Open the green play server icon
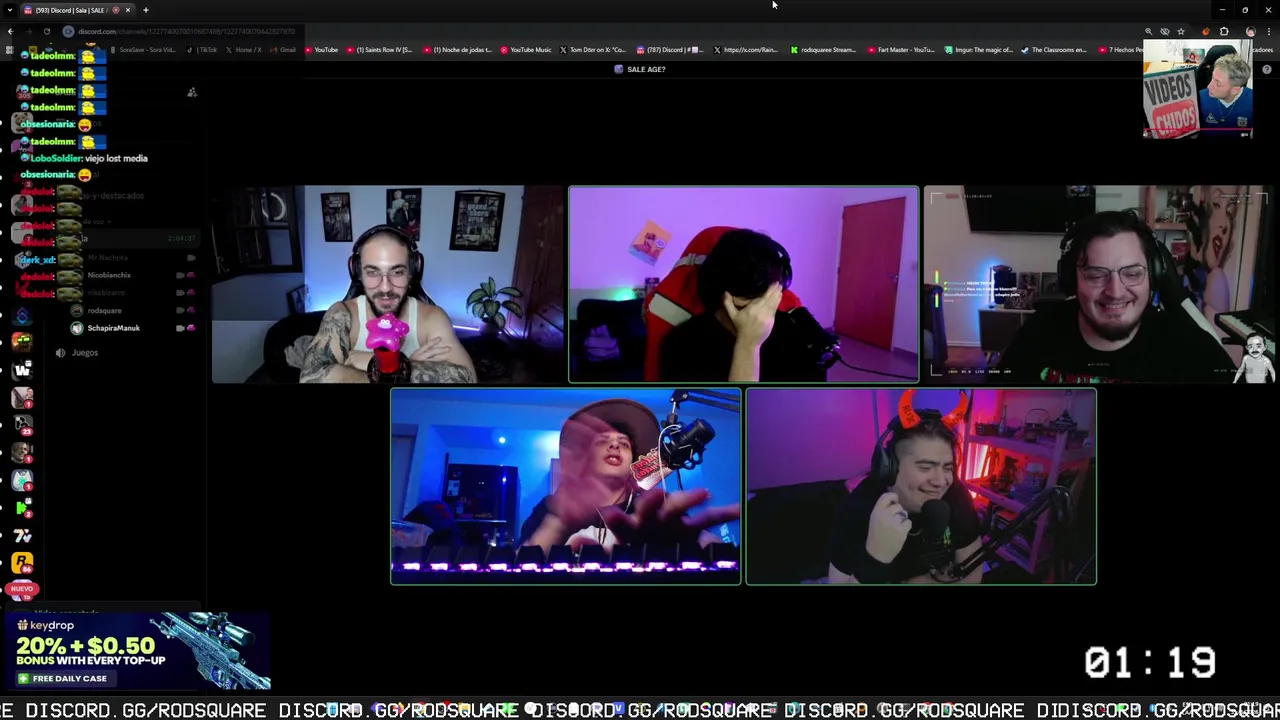 coord(22,508)
